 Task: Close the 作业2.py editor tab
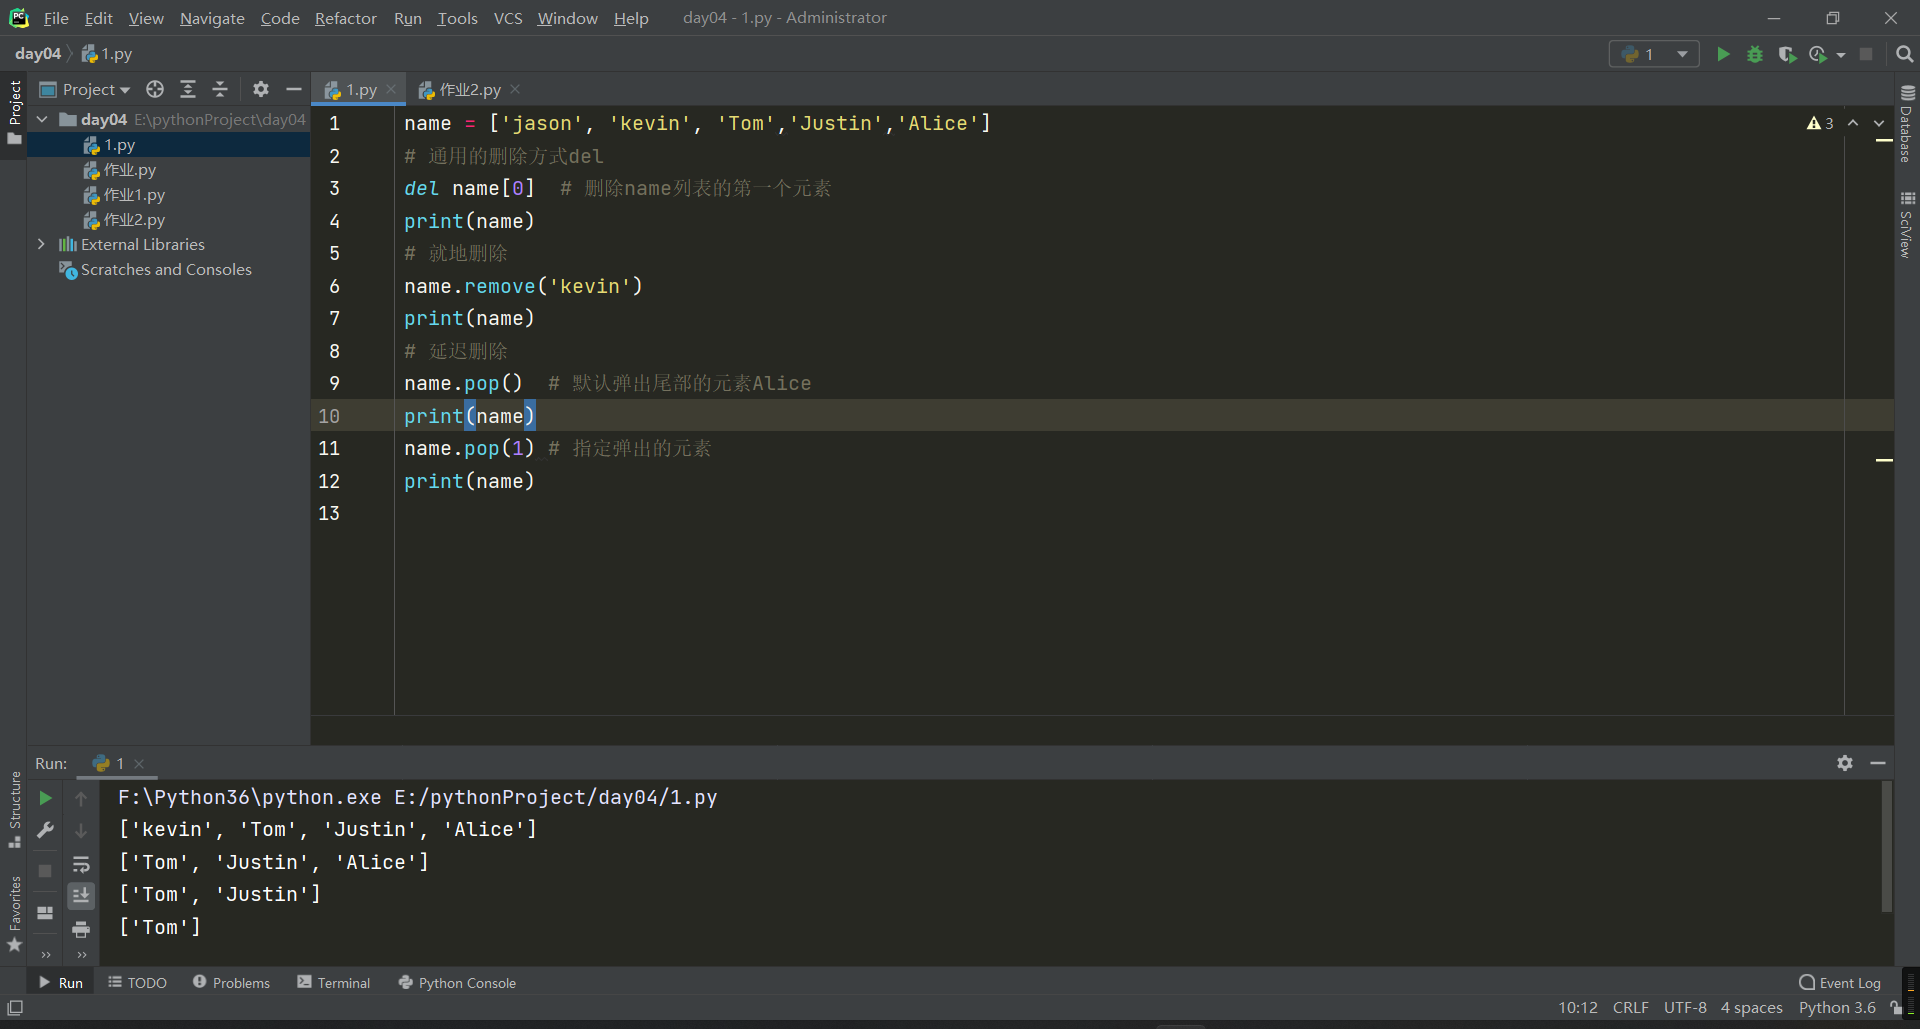tap(515, 89)
